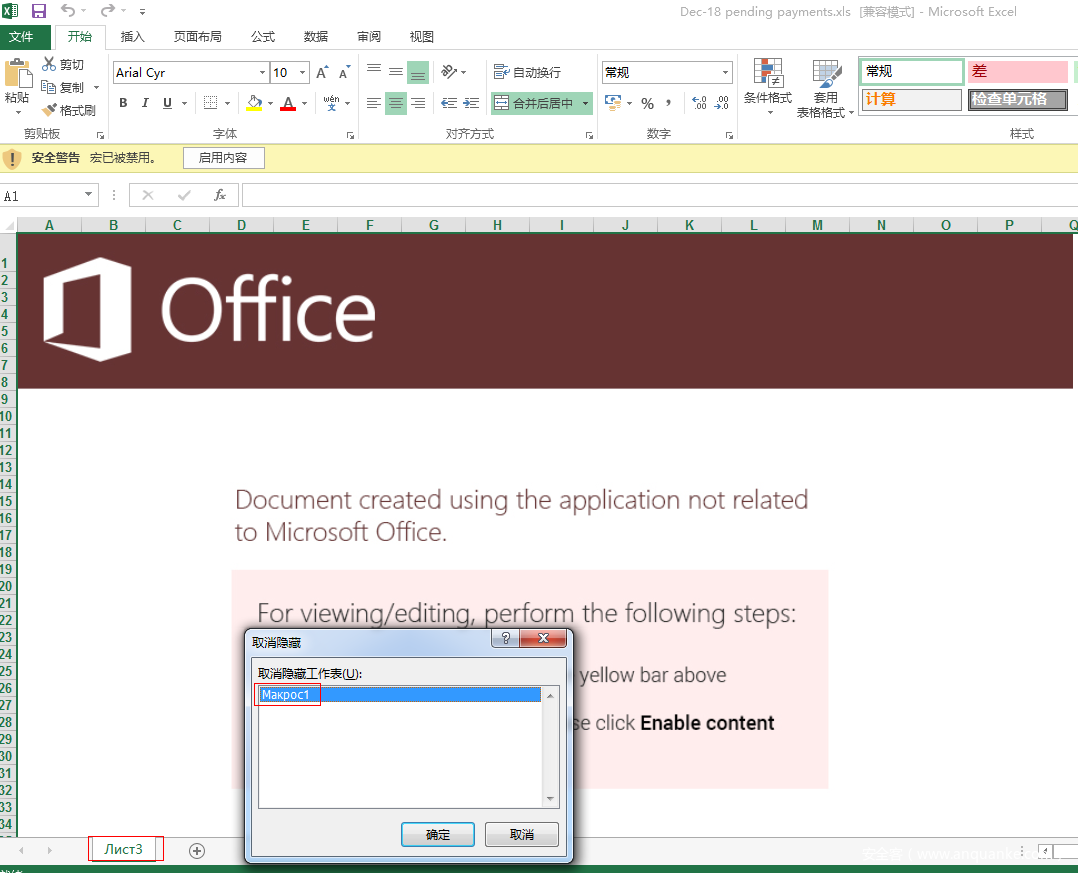Open the font settings dialog launcher (字体)
Viewport: 1078px width, 873px height.
pyautogui.click(x=350, y=135)
